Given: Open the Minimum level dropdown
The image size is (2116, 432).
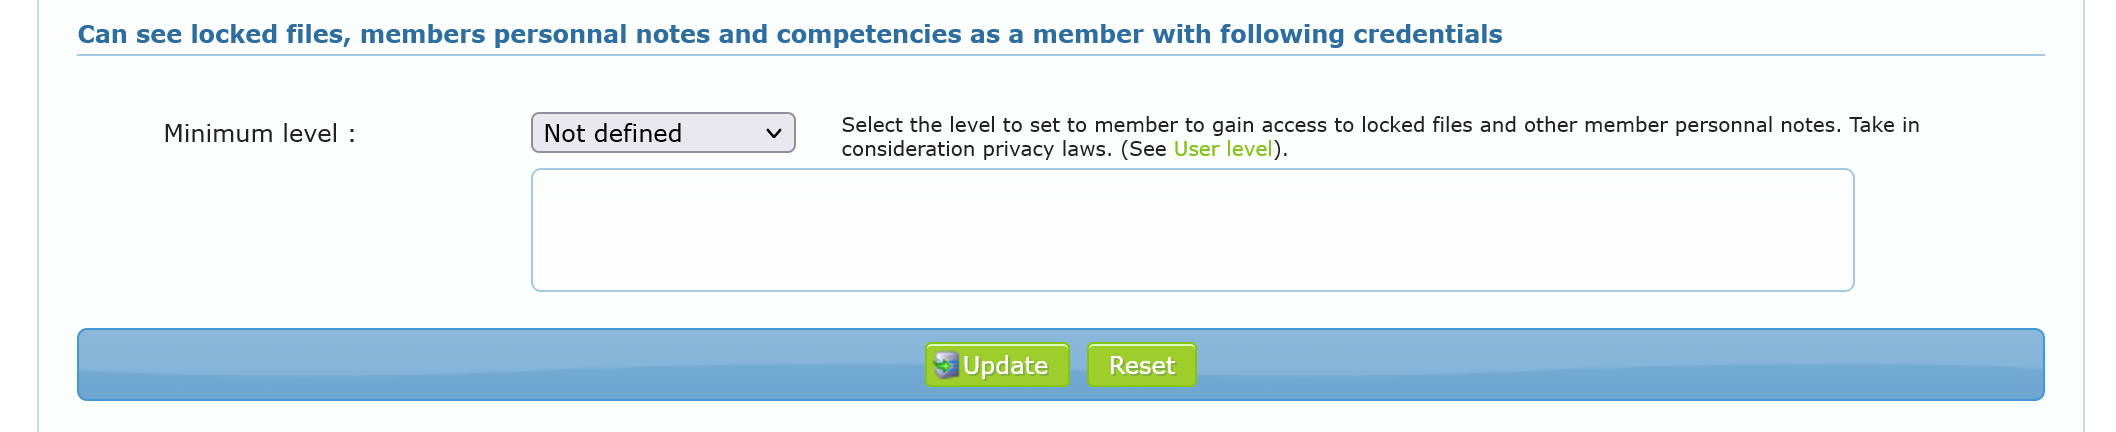Looking at the screenshot, I should 662,133.
